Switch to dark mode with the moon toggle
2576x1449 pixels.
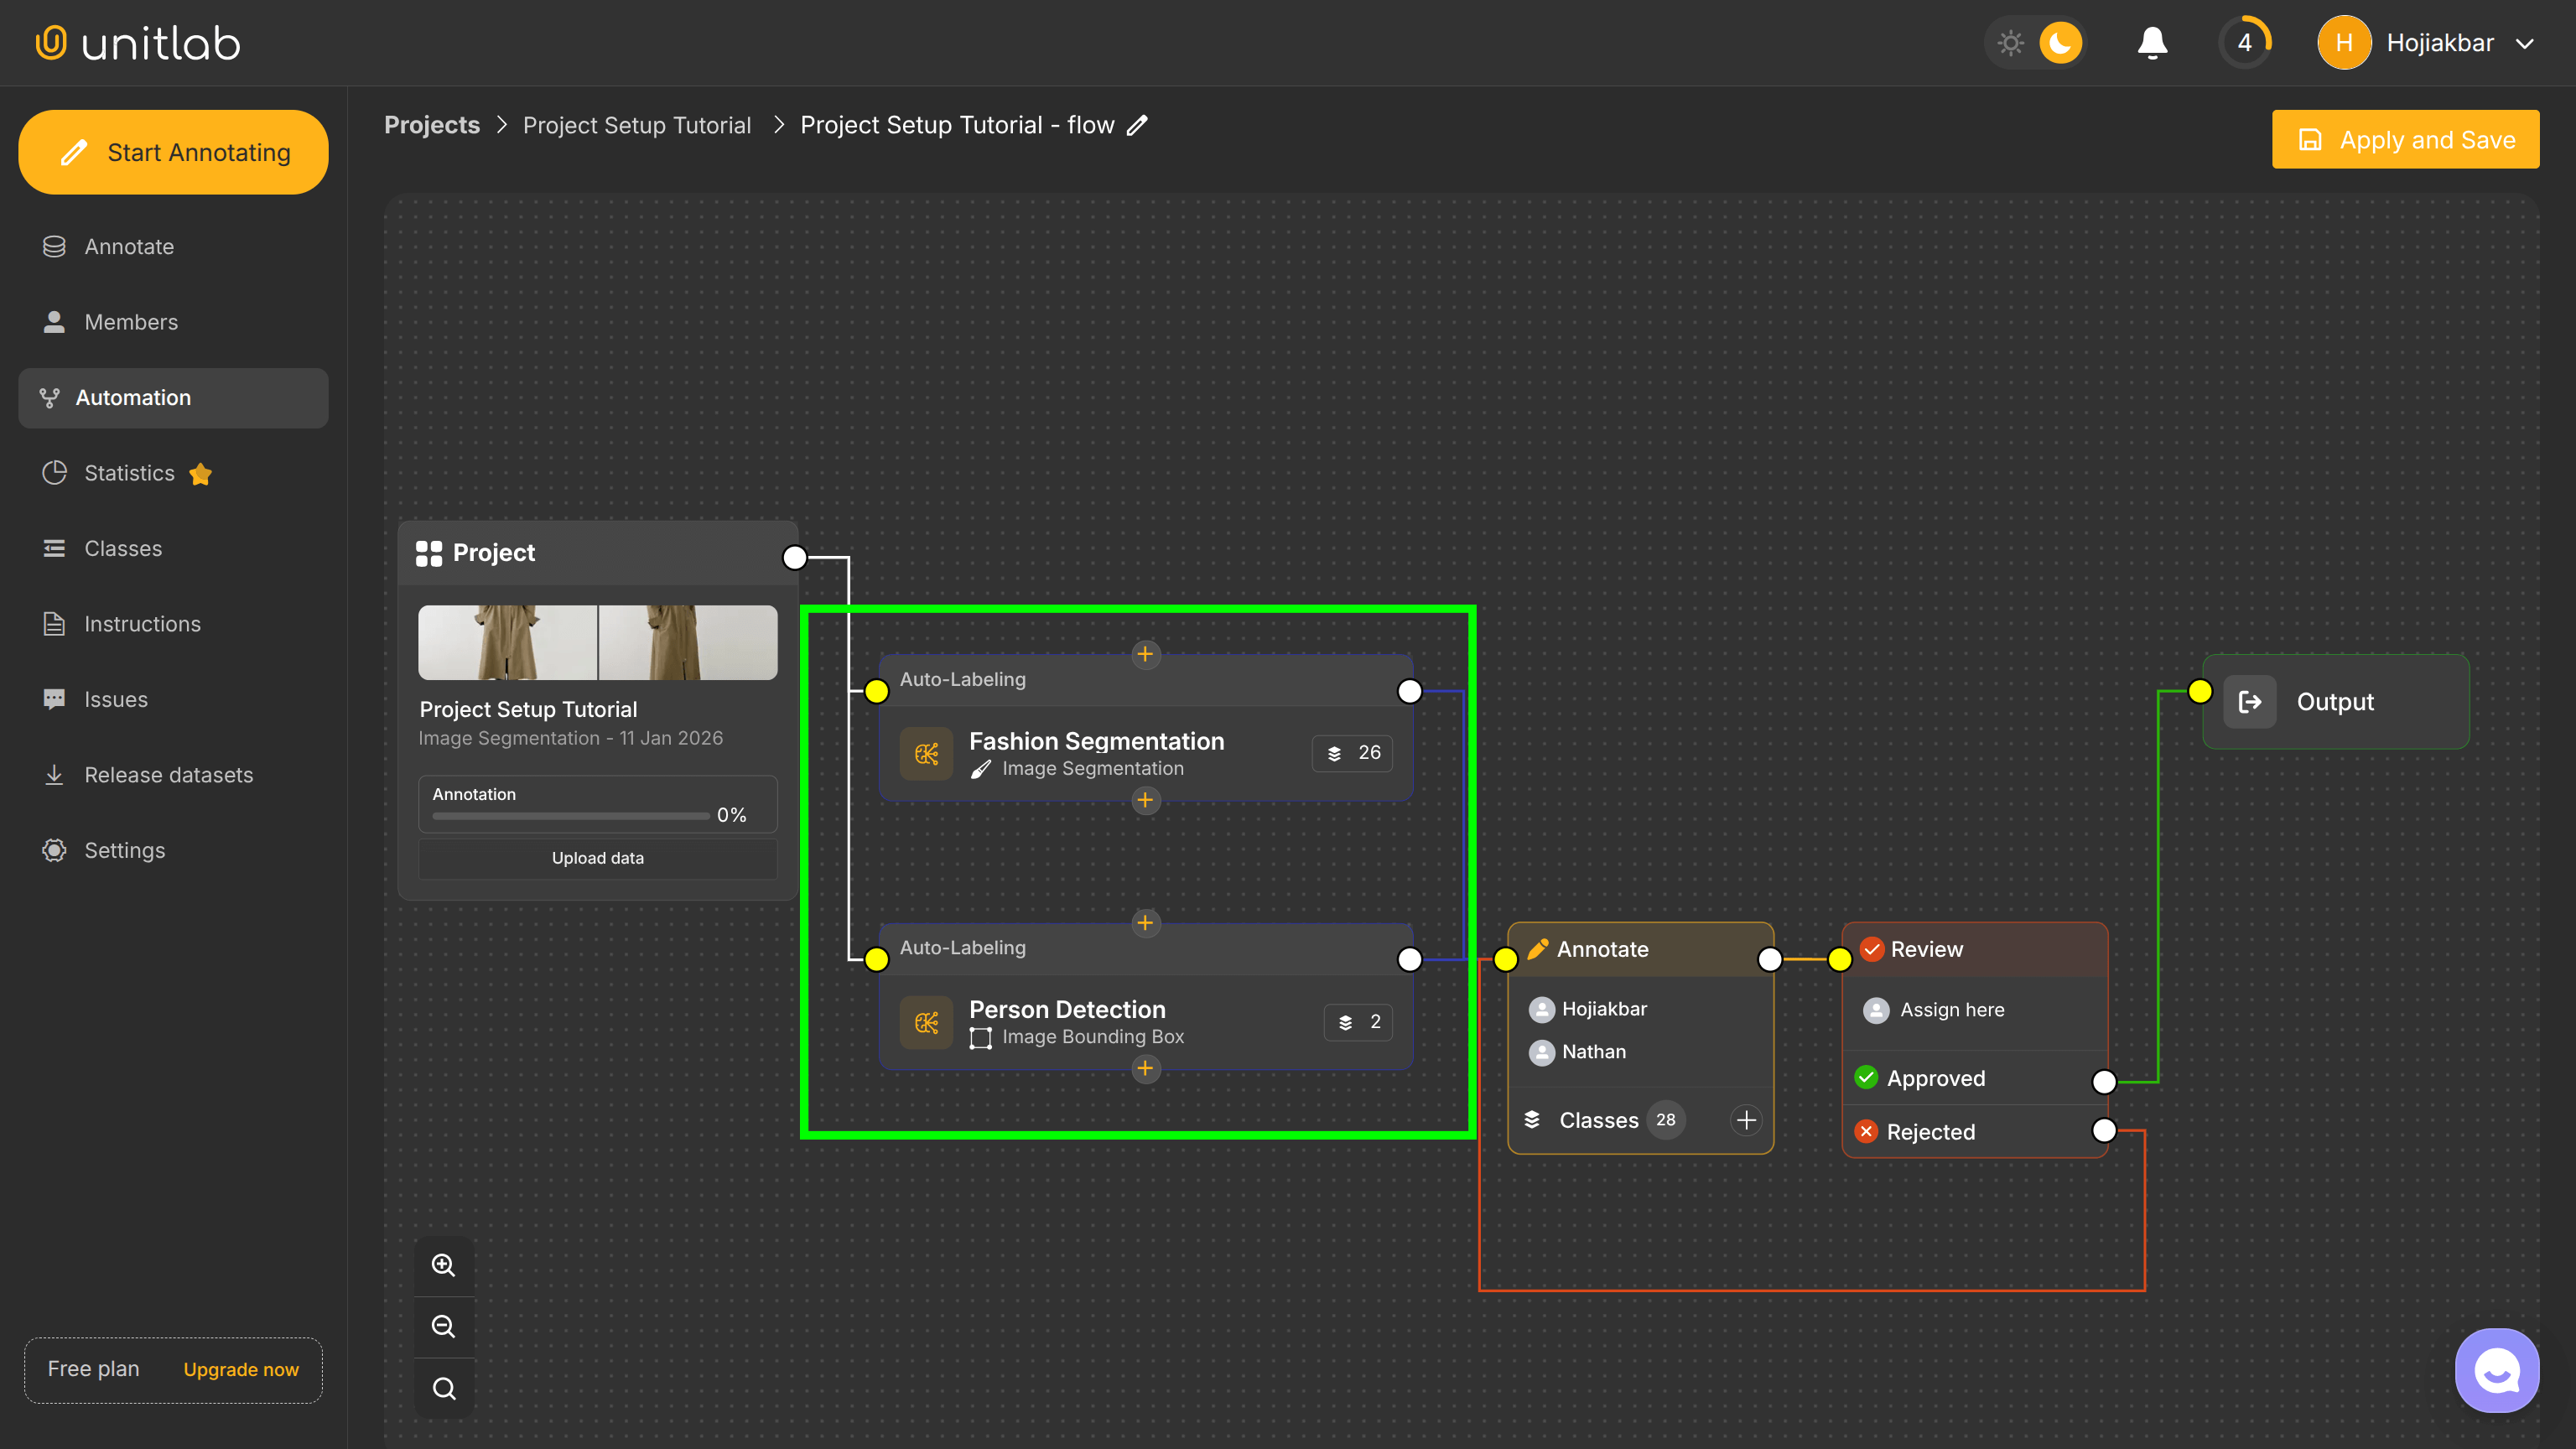point(2061,42)
